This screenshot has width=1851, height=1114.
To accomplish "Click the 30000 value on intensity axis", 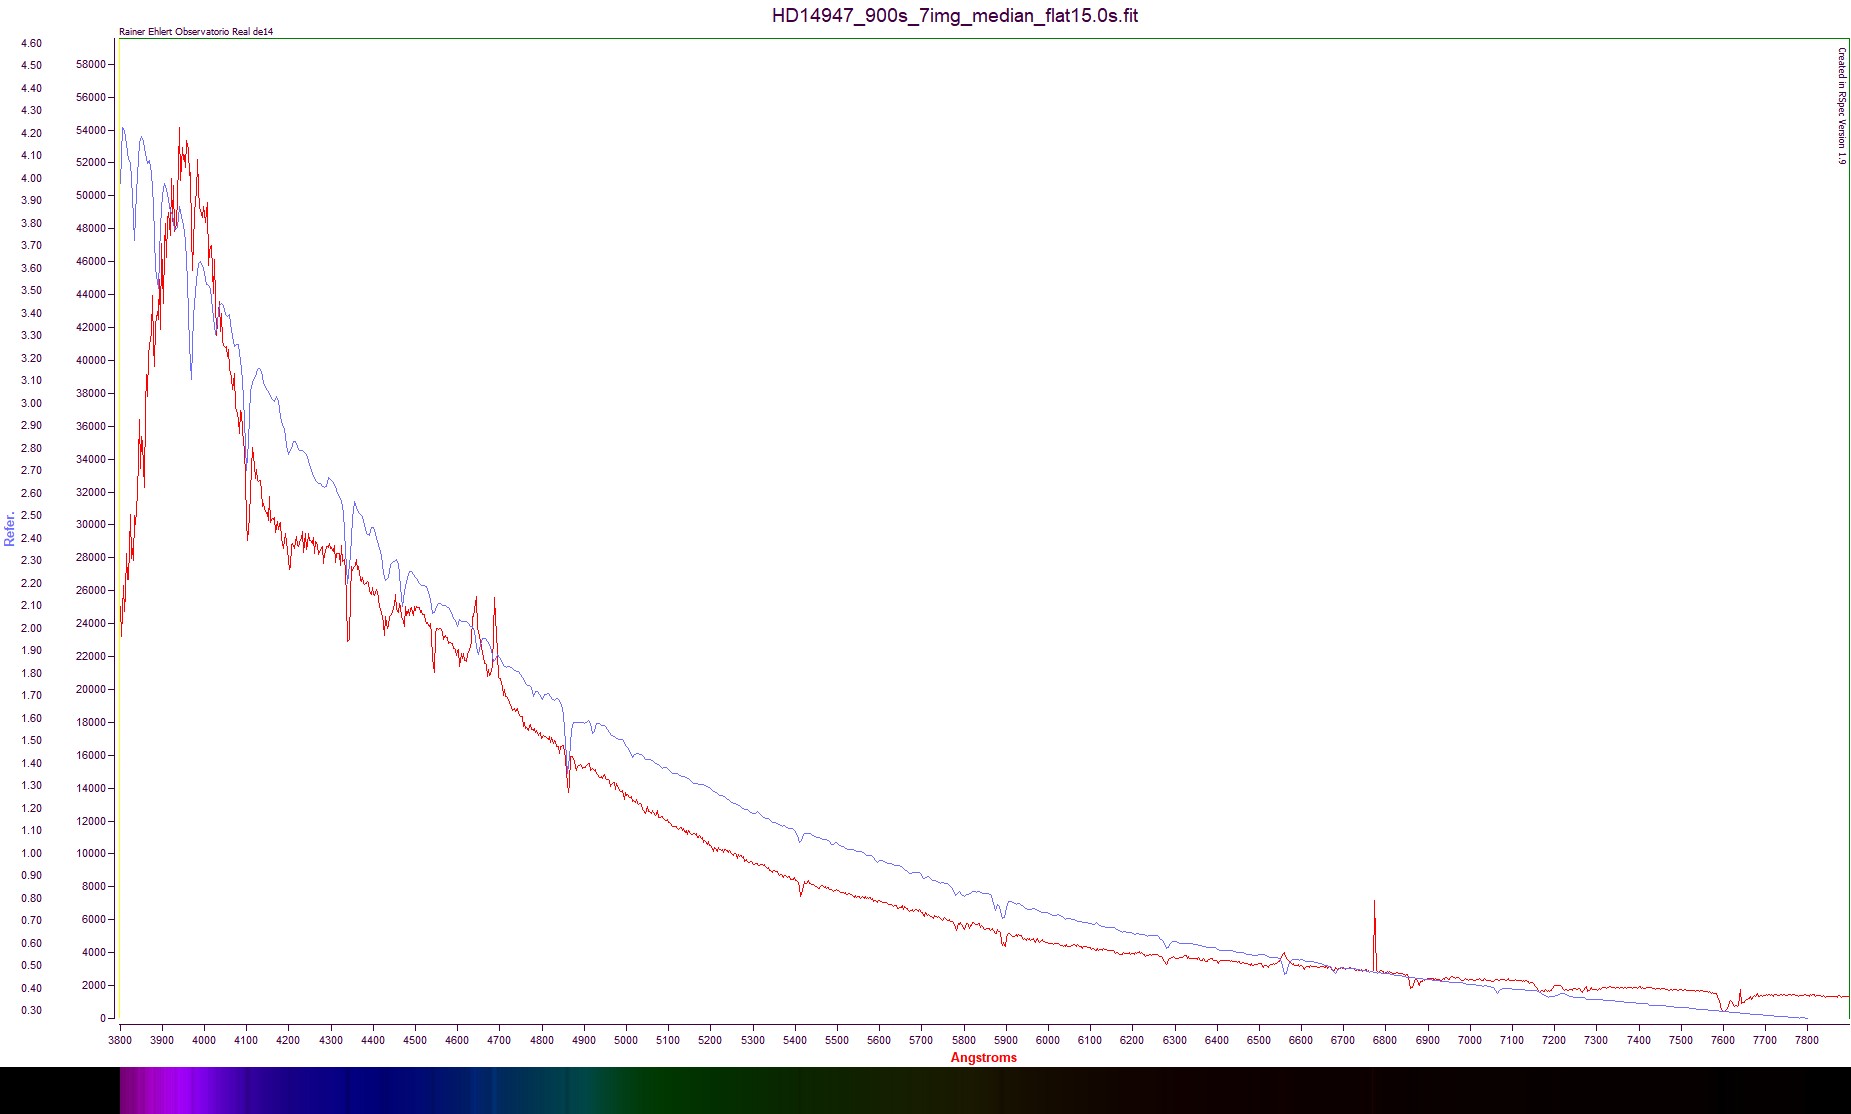I will [x=90, y=524].
